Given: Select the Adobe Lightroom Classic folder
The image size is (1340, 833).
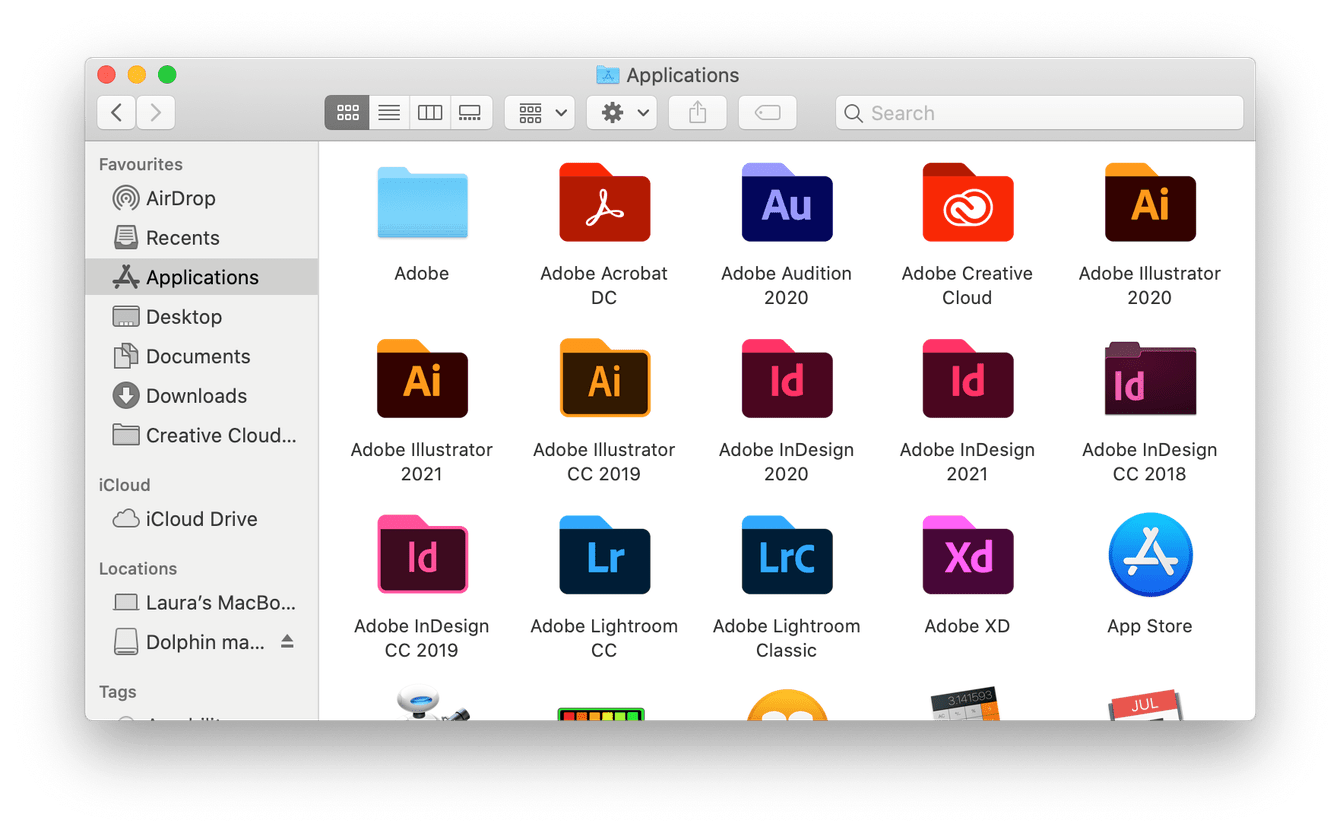Looking at the screenshot, I should pos(786,555).
